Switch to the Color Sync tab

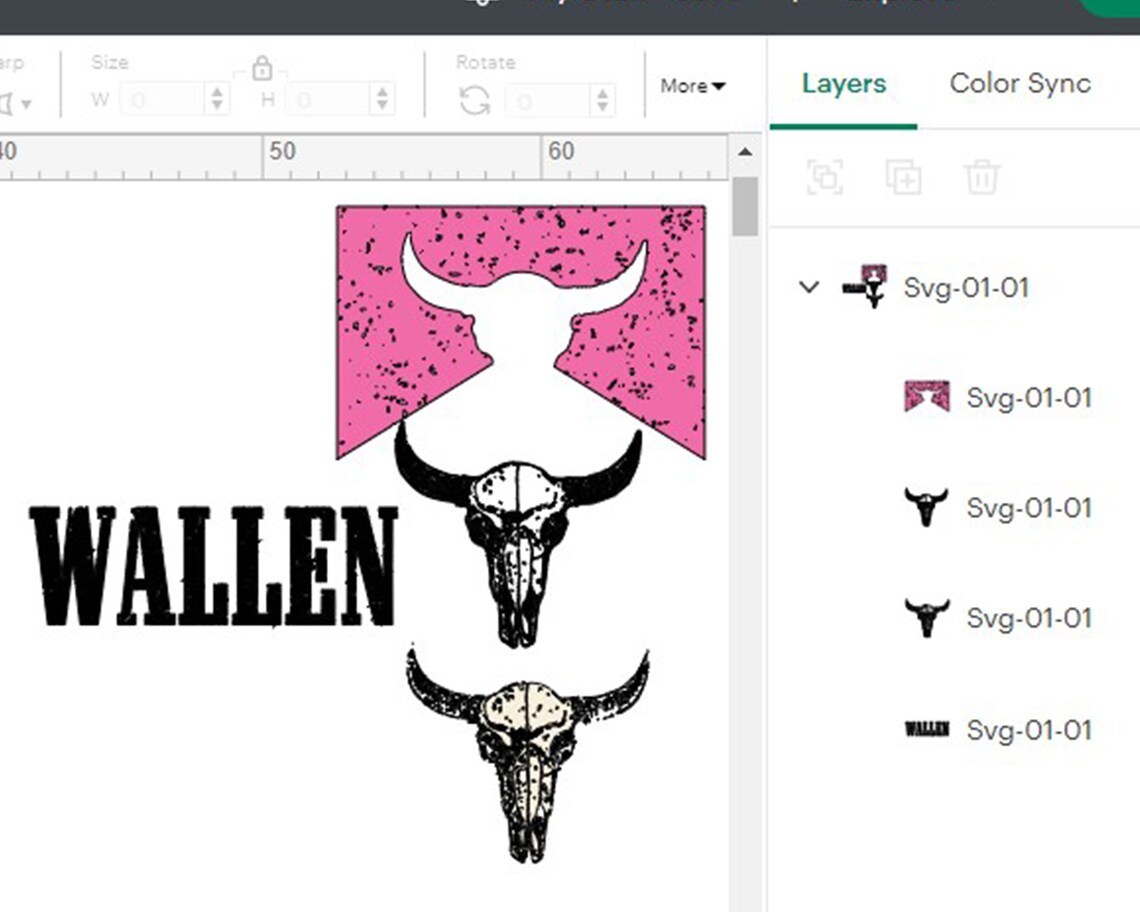[x=1019, y=84]
